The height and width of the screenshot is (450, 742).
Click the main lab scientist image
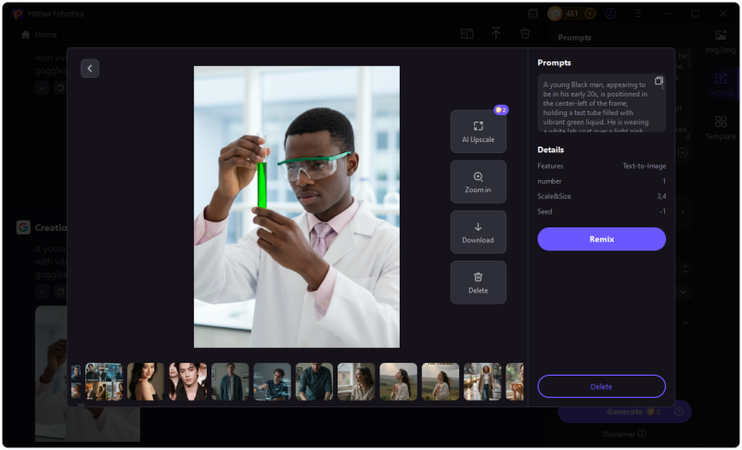296,207
